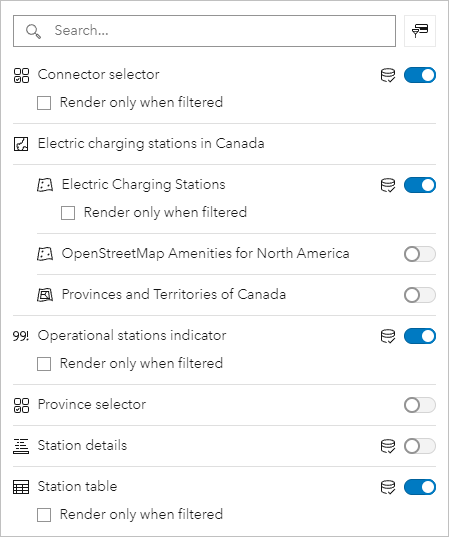Enable Provinces and Territories of Canada toggle

tap(420, 295)
